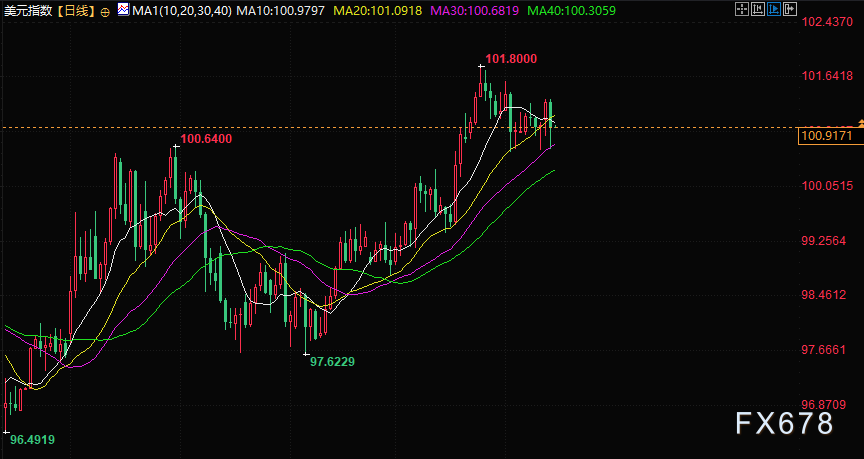Image resolution: width=864 pixels, height=459 pixels.
Task: Open MA1(10,20,30,40) indicator parameters
Action: click(182, 10)
